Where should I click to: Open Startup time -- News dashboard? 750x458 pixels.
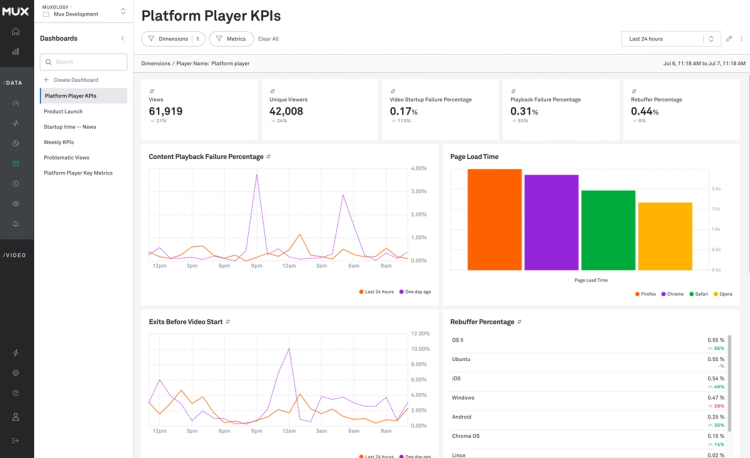[70, 127]
